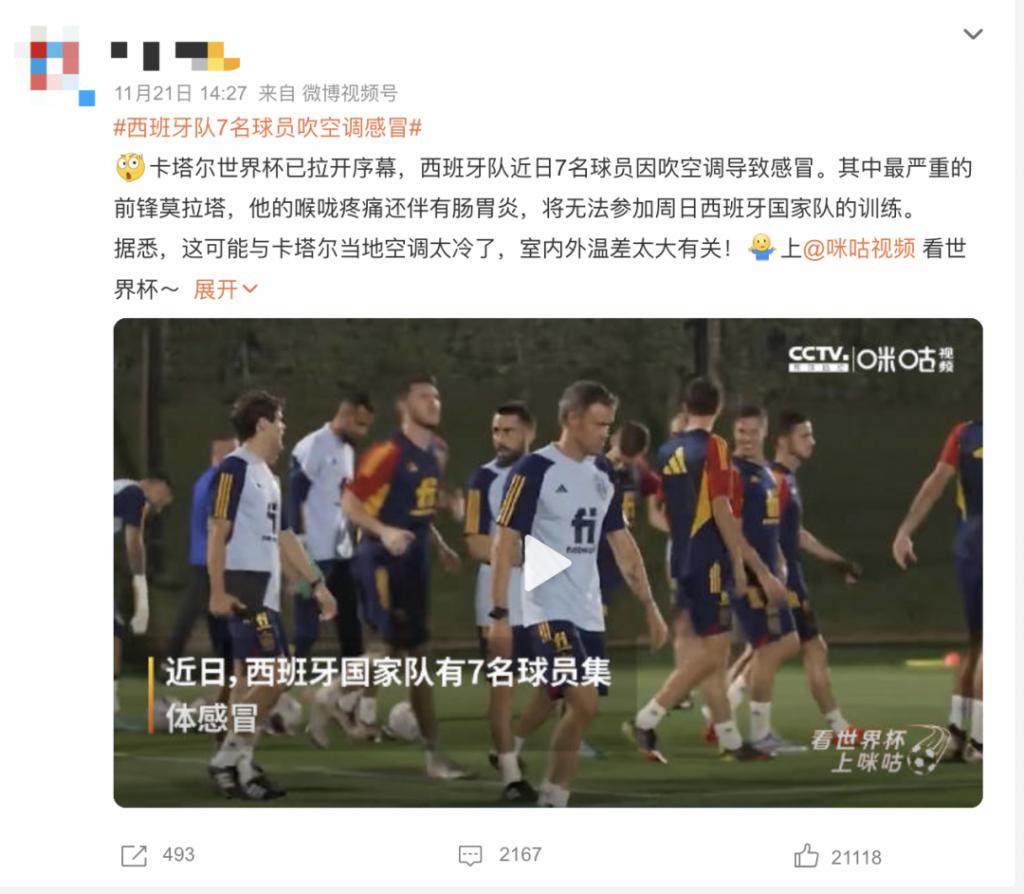Expand full post text with 展开
The width and height of the screenshot is (1024, 894).
[x=225, y=289]
